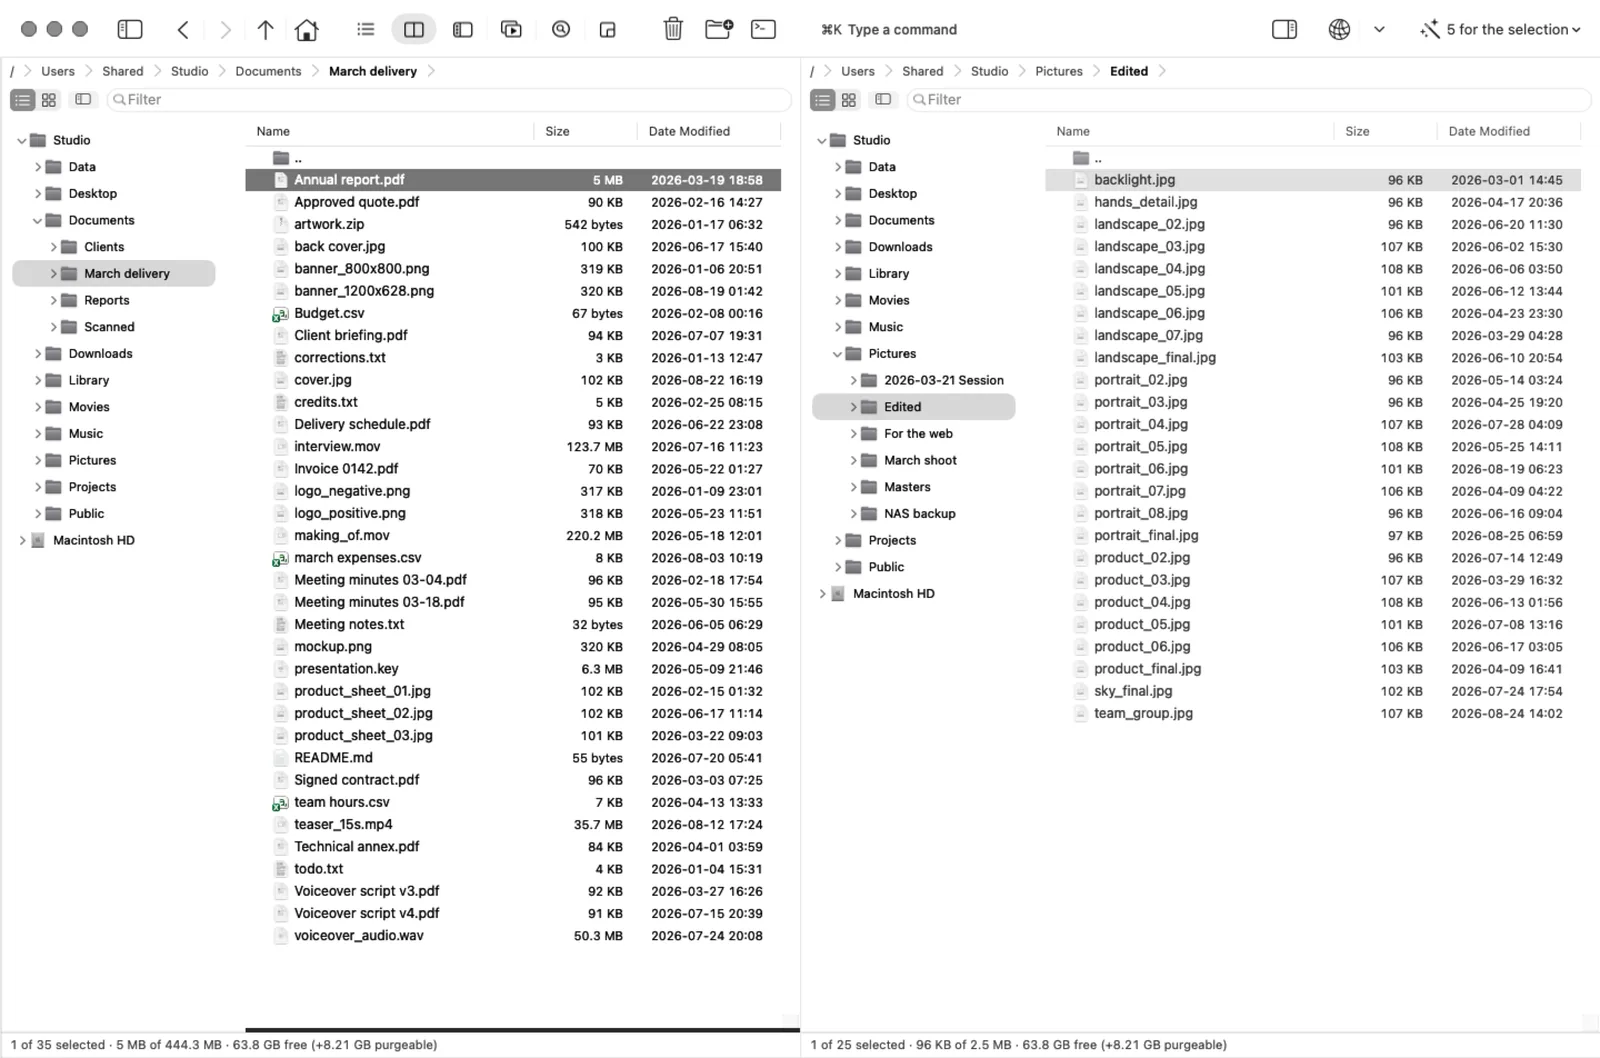
Task: Open the Quick Look magnifier icon
Action: (561, 29)
